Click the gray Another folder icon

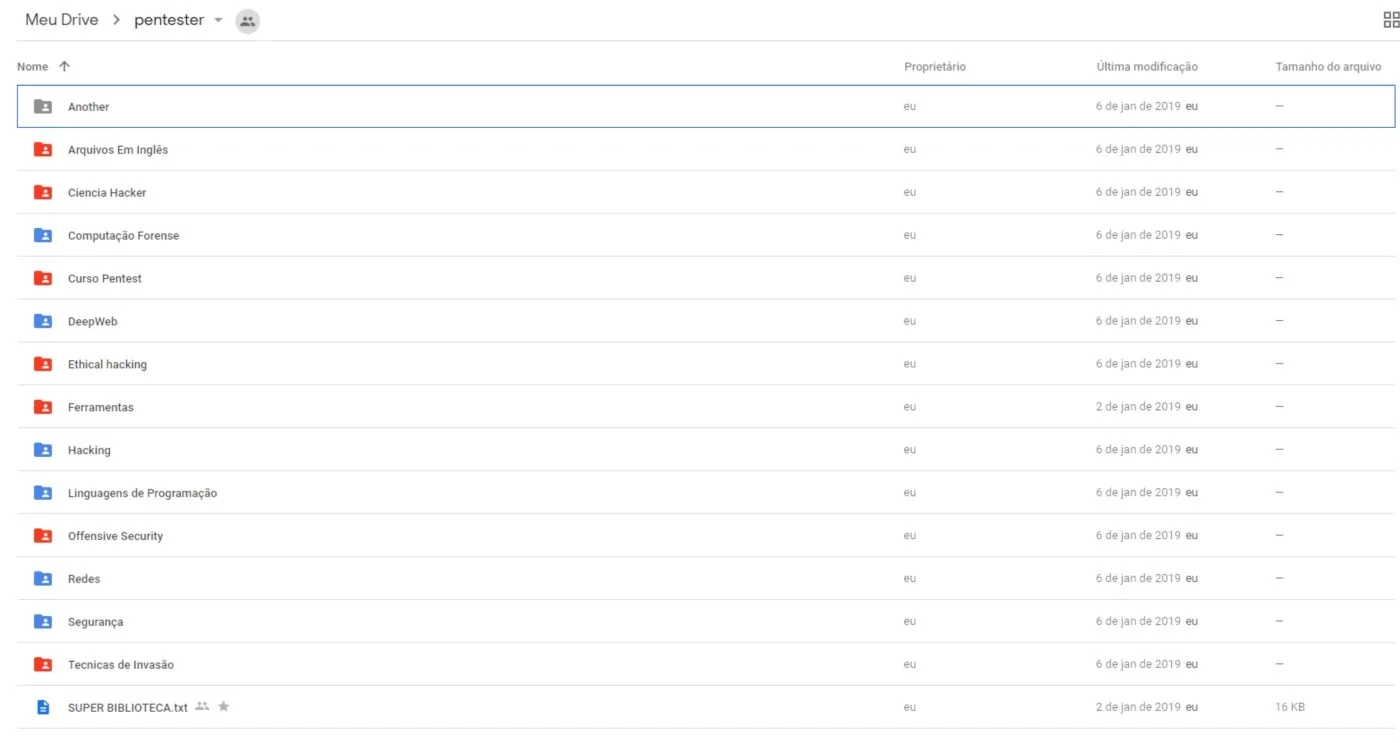[x=43, y=106]
